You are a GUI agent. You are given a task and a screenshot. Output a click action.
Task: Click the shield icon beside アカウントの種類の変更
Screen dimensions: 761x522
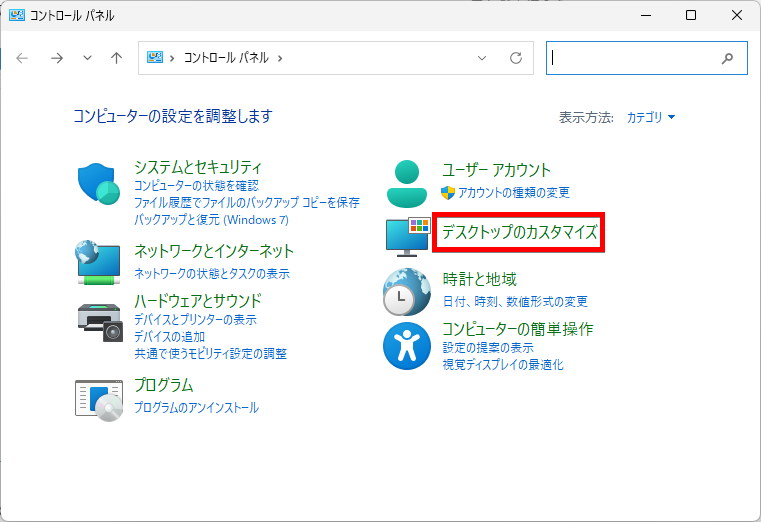click(447, 193)
